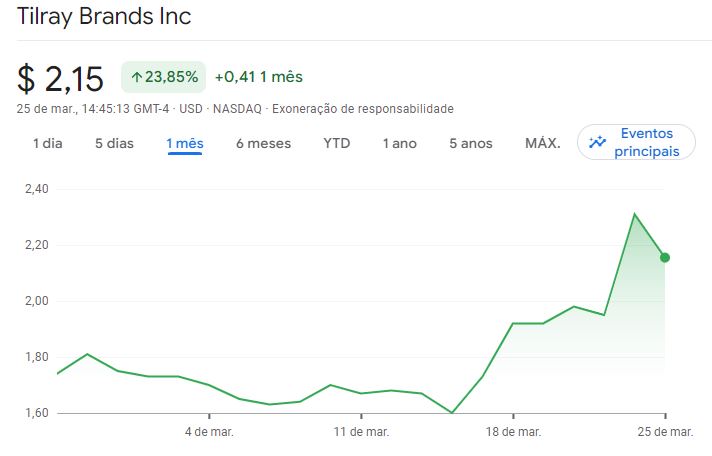Select the 5 dias time range

pos(114,143)
